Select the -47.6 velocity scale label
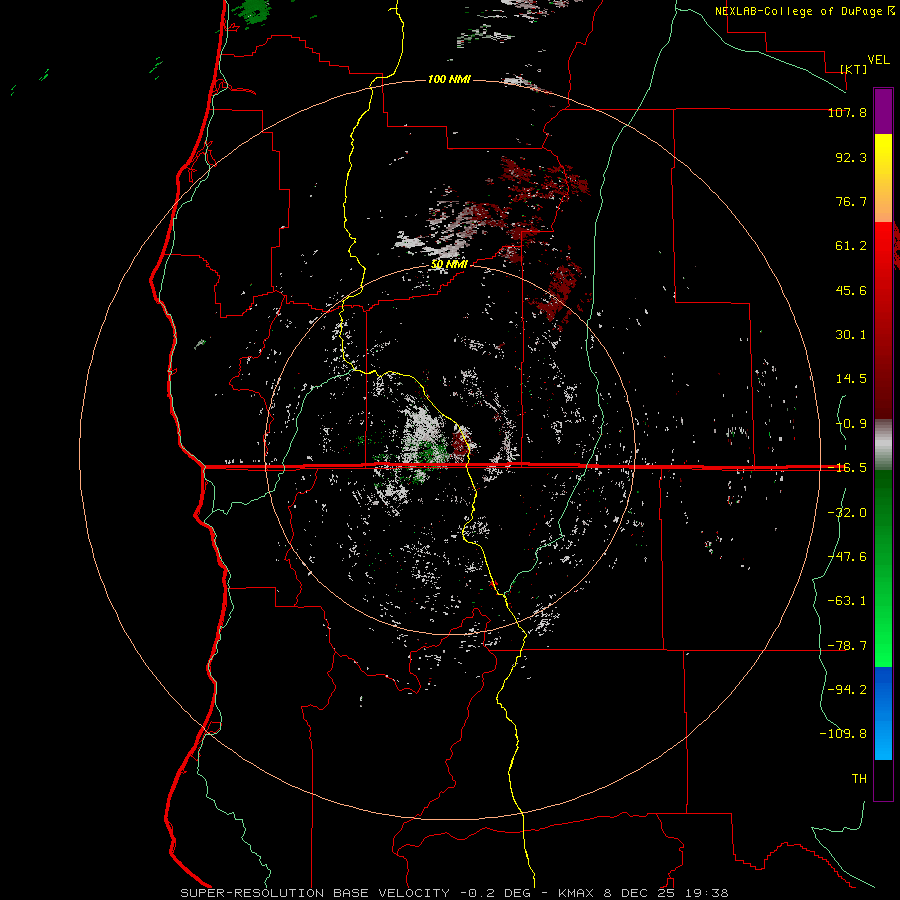This screenshot has height=900, width=900. tap(847, 557)
